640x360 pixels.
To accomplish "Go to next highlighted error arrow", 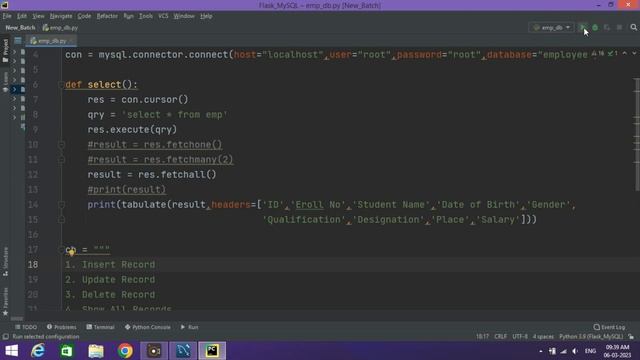I will pyautogui.click(x=634, y=53).
